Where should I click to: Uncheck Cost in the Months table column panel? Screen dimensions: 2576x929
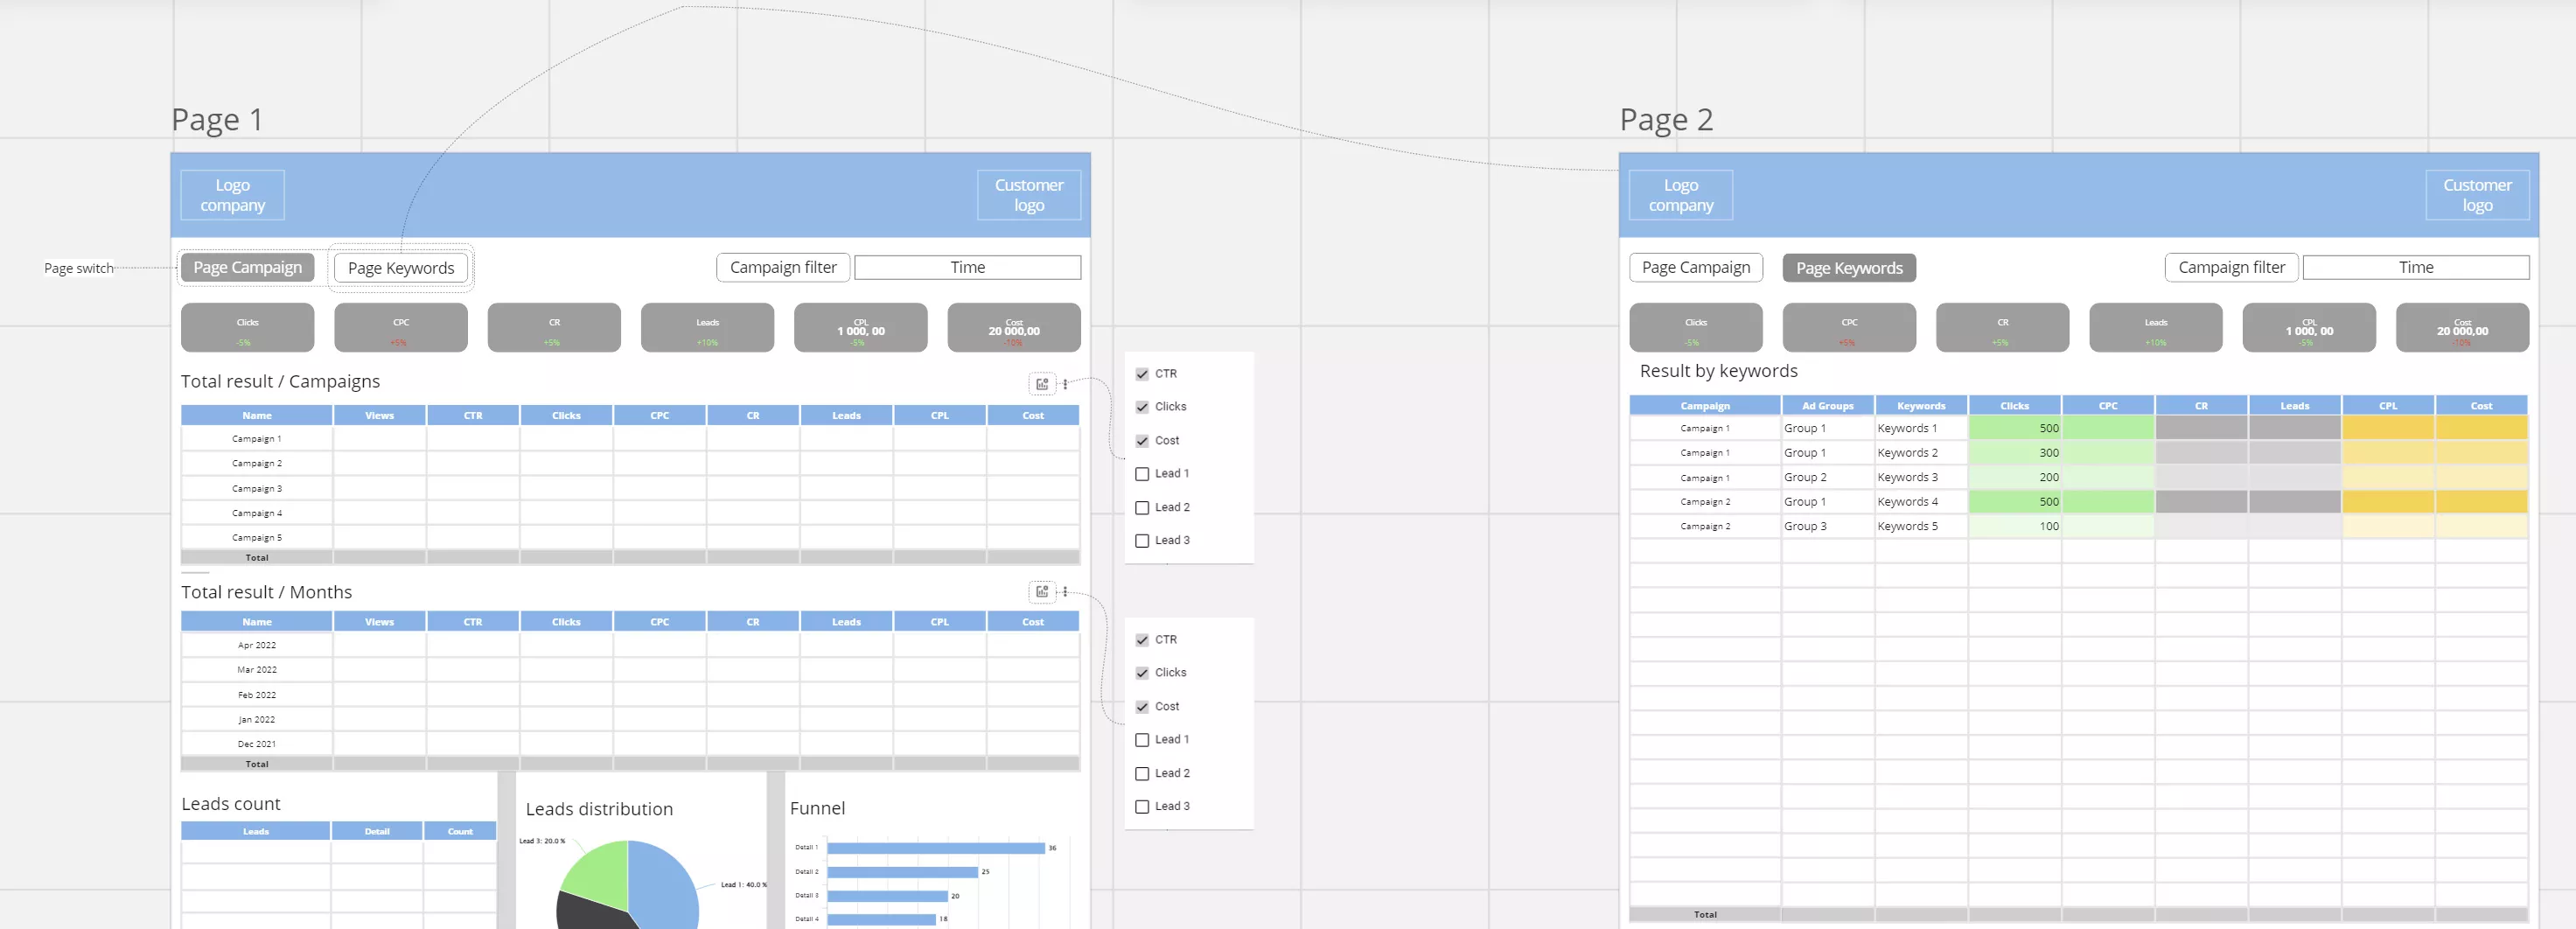(1142, 707)
